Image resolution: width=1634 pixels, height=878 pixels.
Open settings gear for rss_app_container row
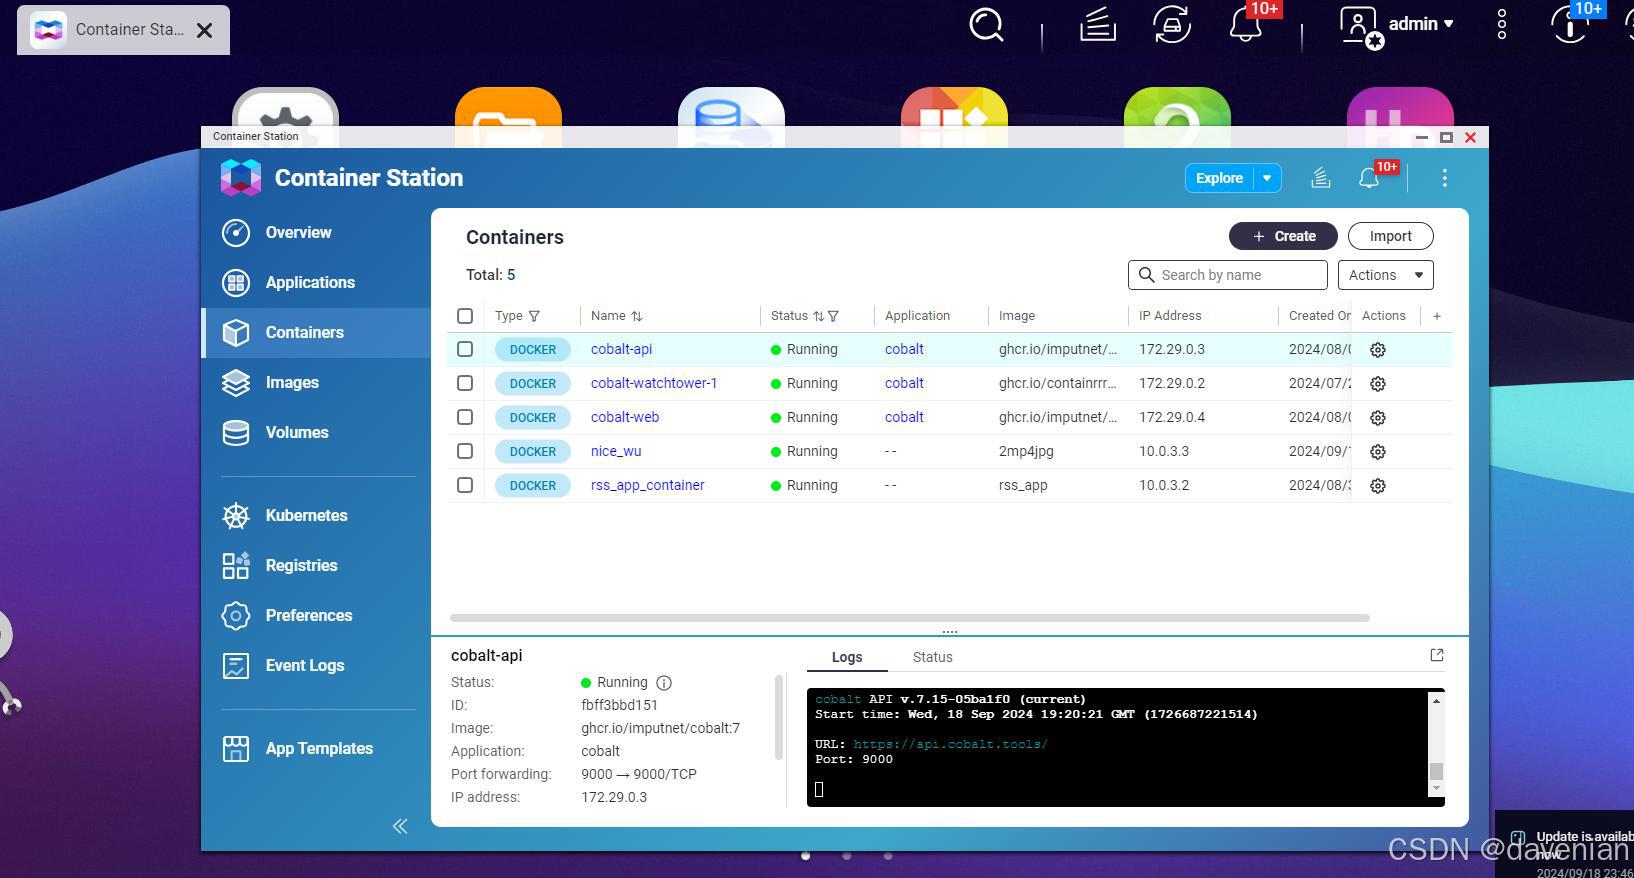click(1378, 486)
